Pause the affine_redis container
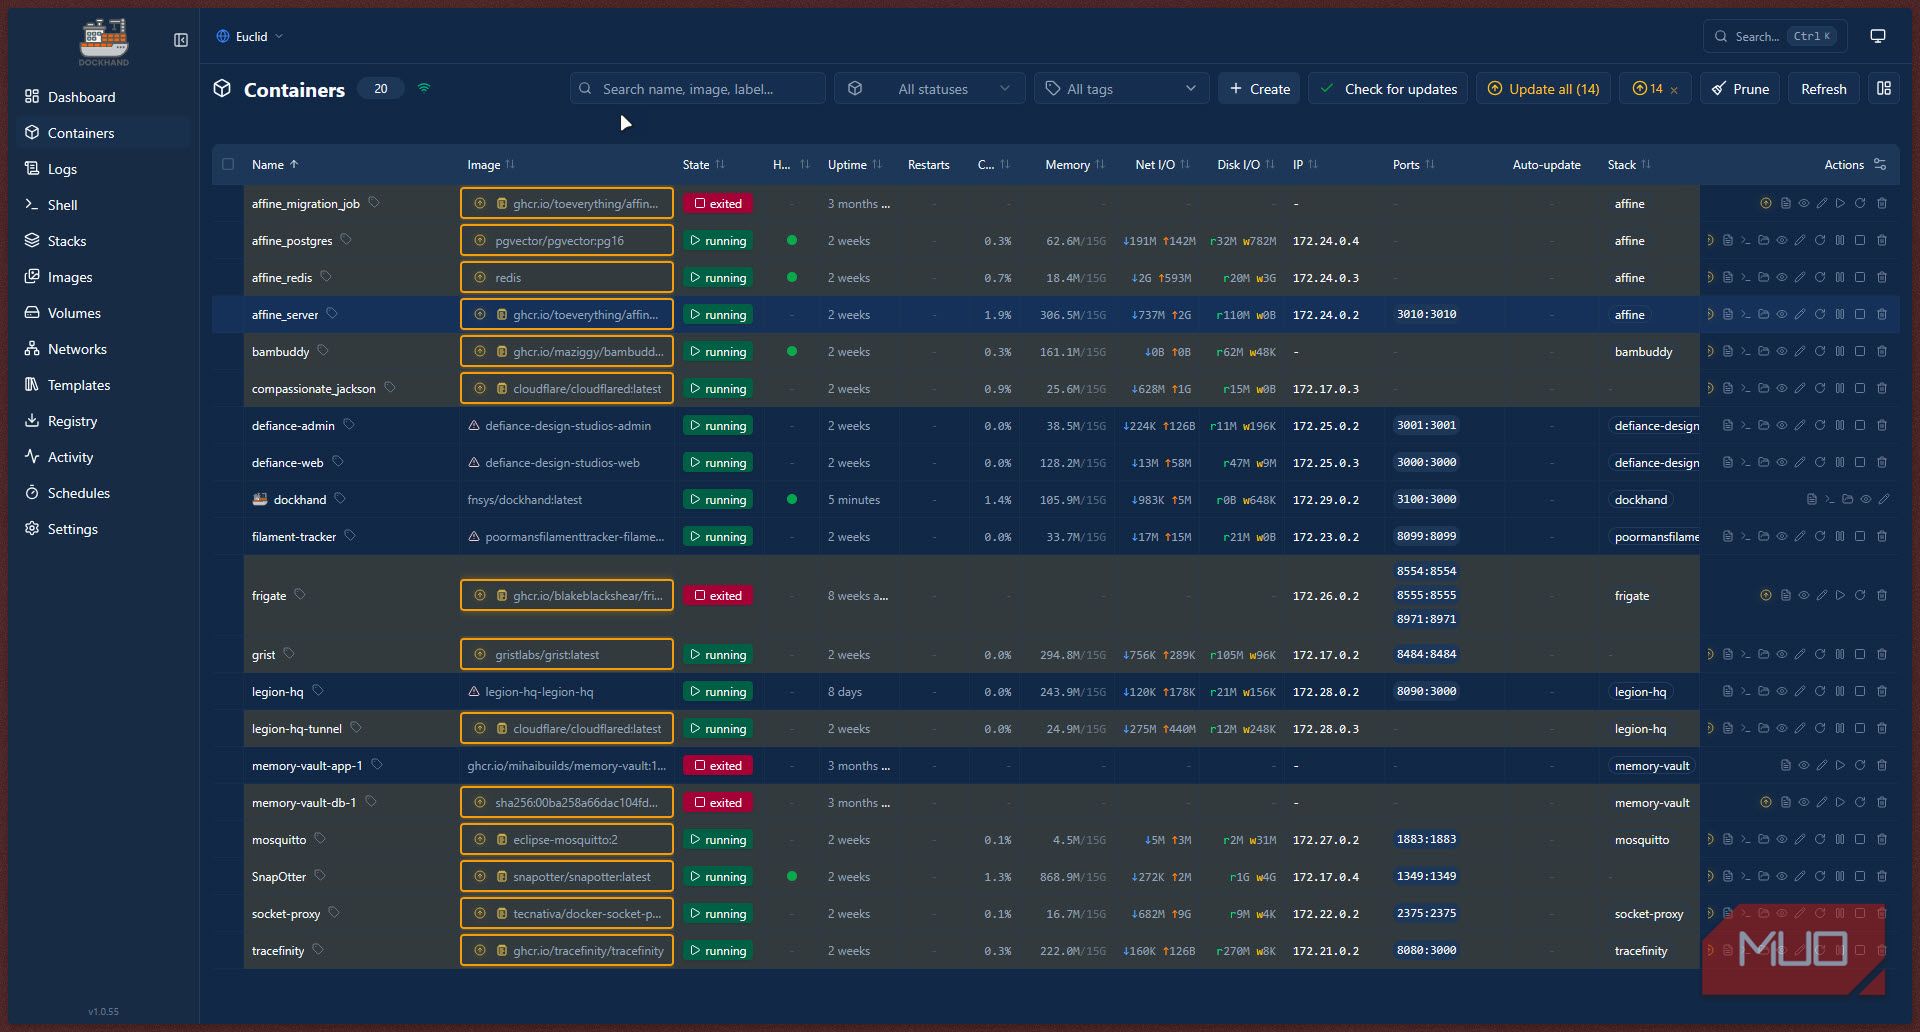Image resolution: width=1920 pixels, height=1032 pixels. tap(1840, 277)
